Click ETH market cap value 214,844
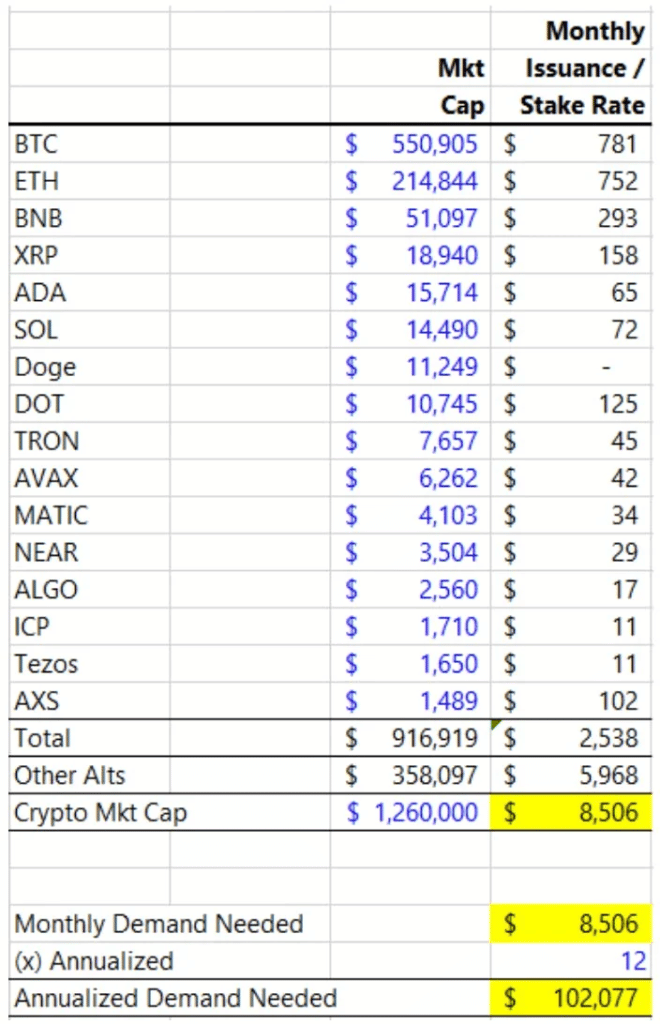Screen dimensions: 660x1024 435,182
